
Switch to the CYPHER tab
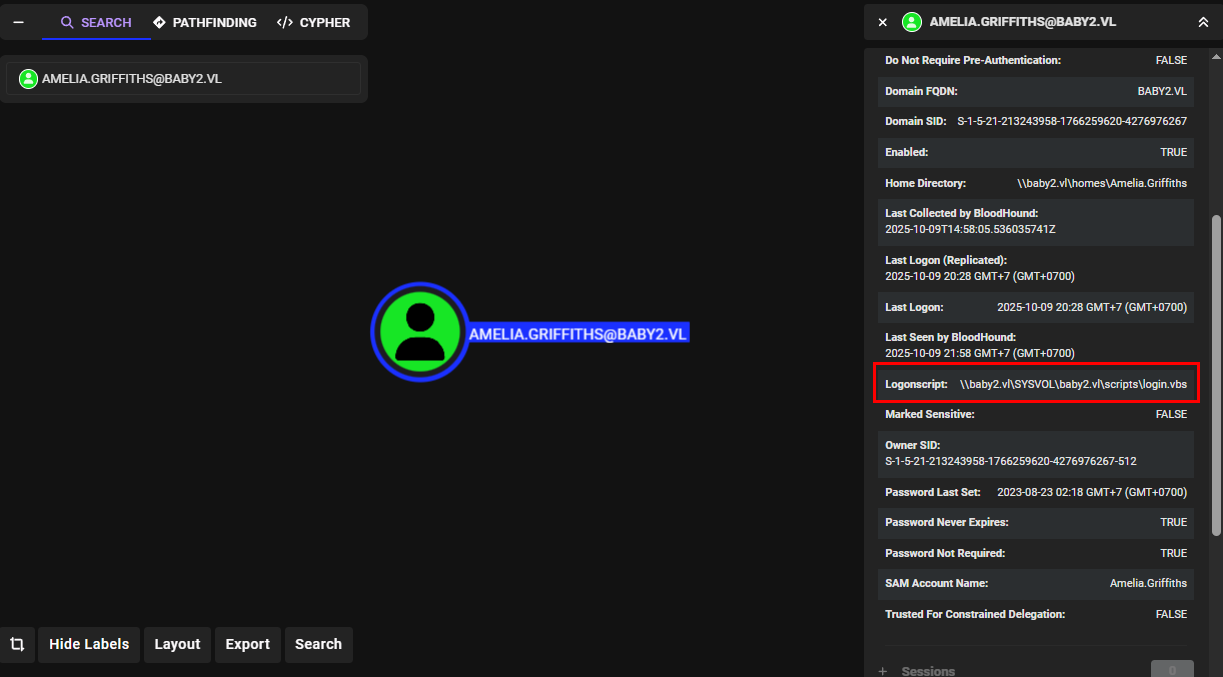314,22
